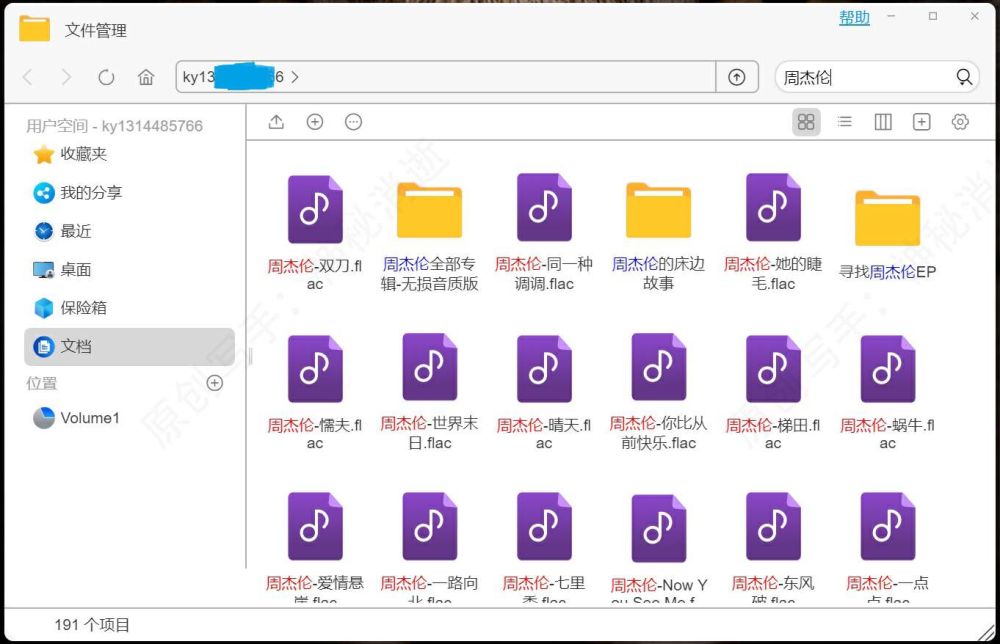Select the file 周杰伦-七里香
This screenshot has width=1000, height=644.
tap(544, 547)
